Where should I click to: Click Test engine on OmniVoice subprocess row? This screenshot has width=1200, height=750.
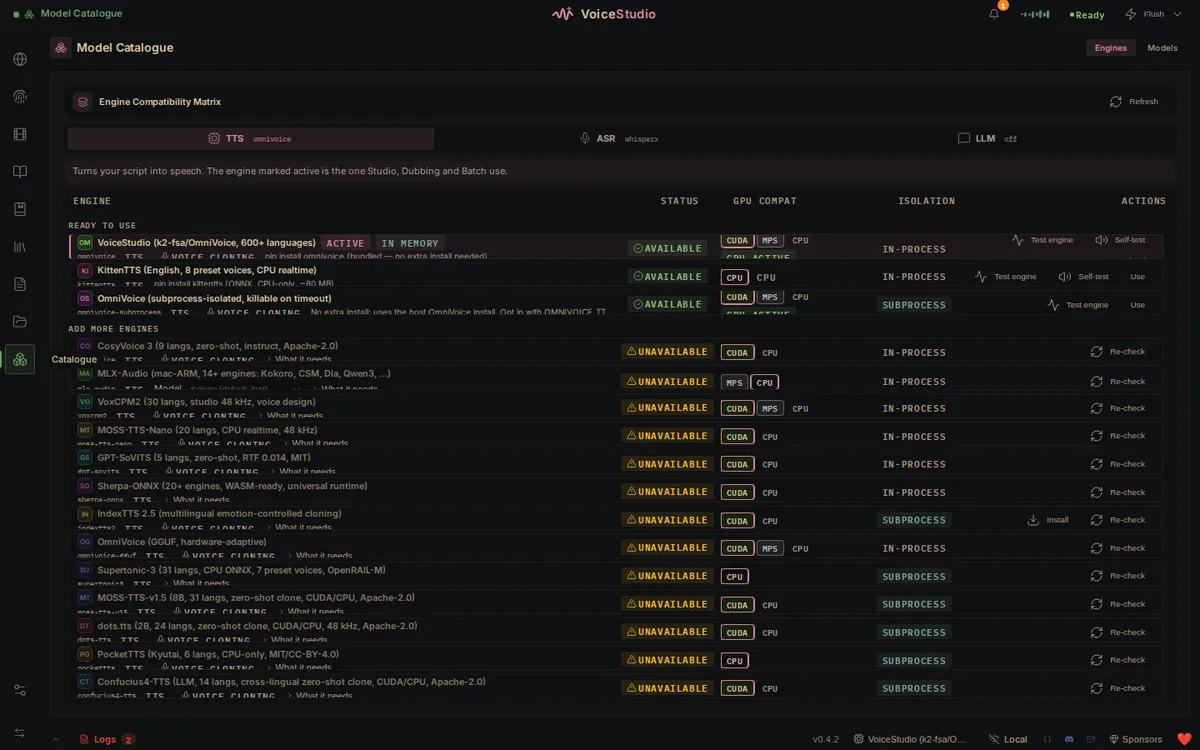pyautogui.click(x=1078, y=305)
